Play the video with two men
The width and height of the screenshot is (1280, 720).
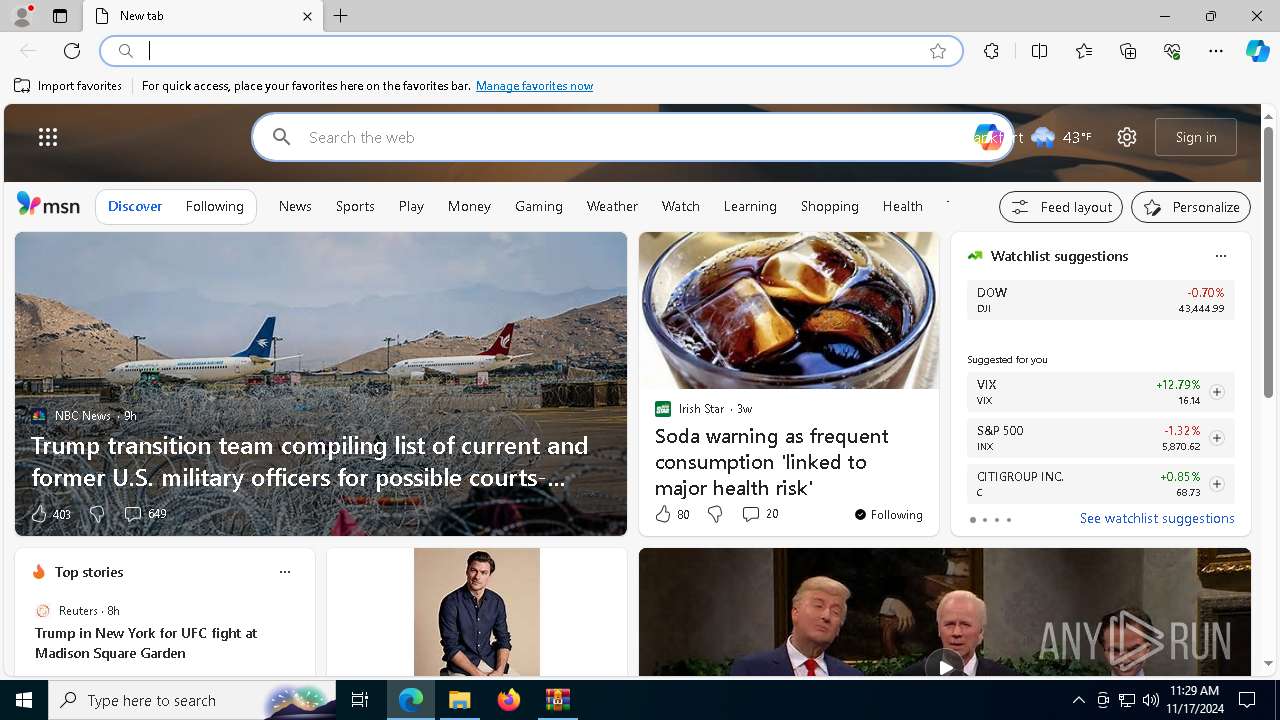pyautogui.click(x=944, y=666)
